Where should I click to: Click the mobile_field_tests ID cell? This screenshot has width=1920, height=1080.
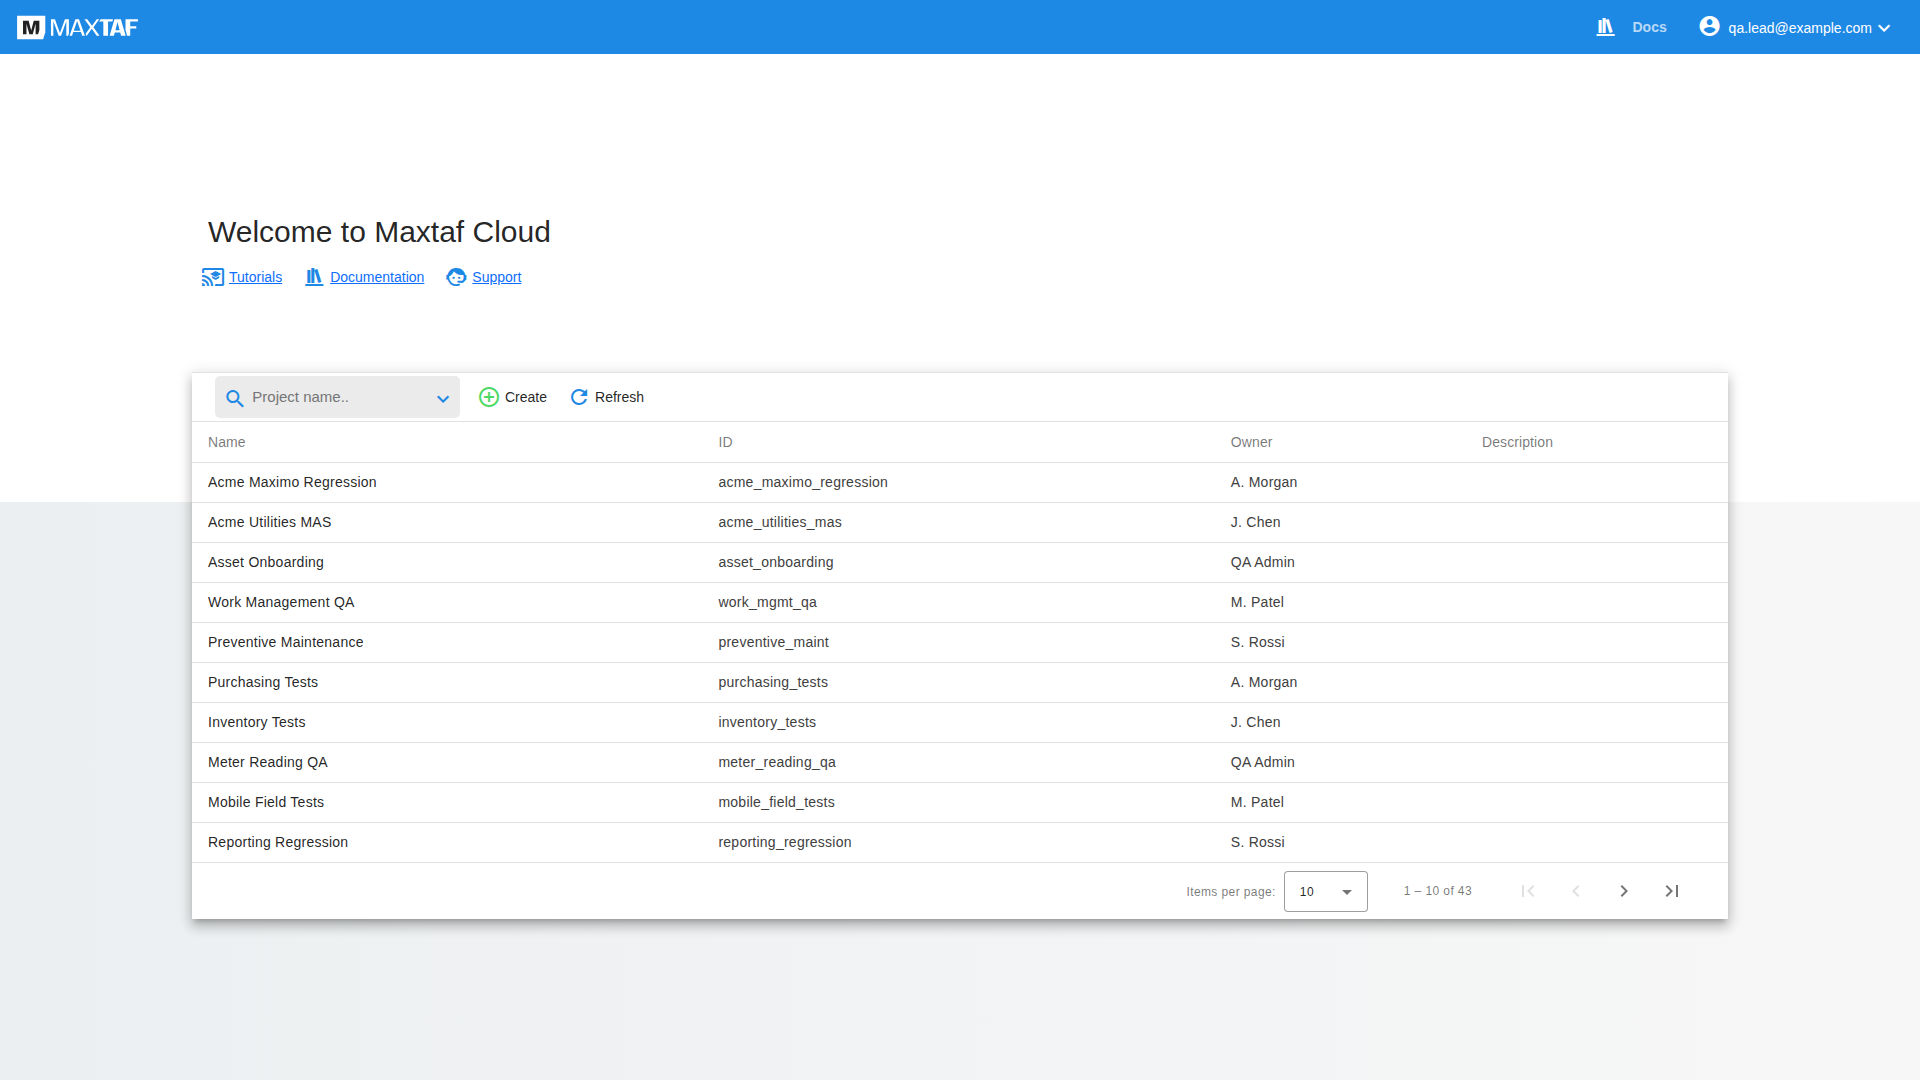point(776,802)
